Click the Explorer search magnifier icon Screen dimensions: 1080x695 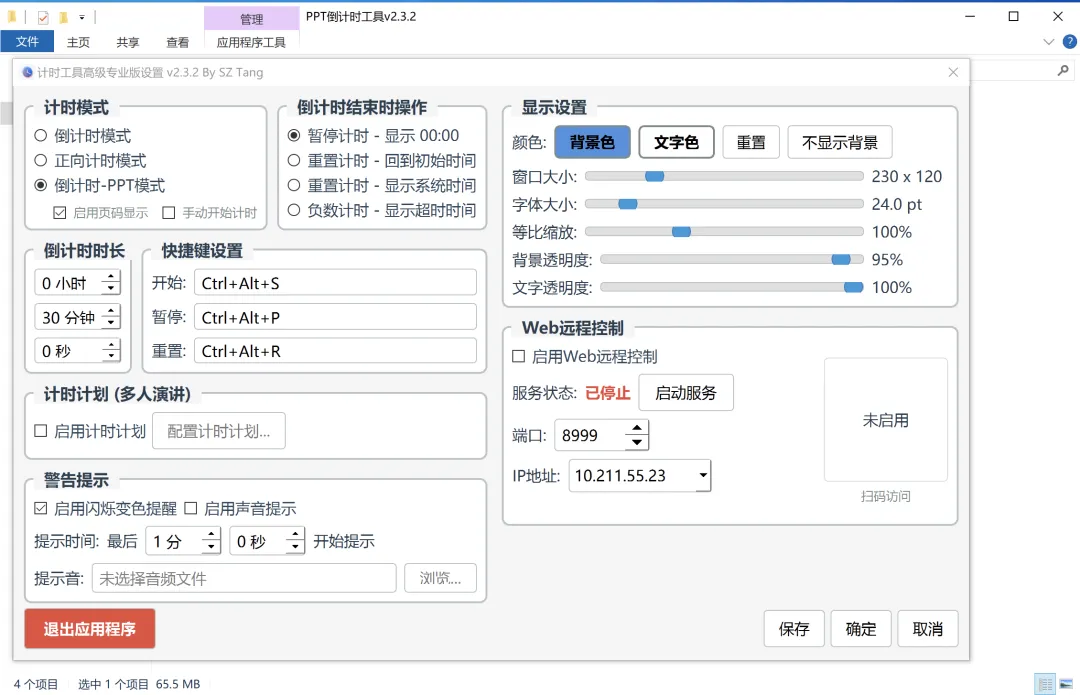coord(1063,70)
